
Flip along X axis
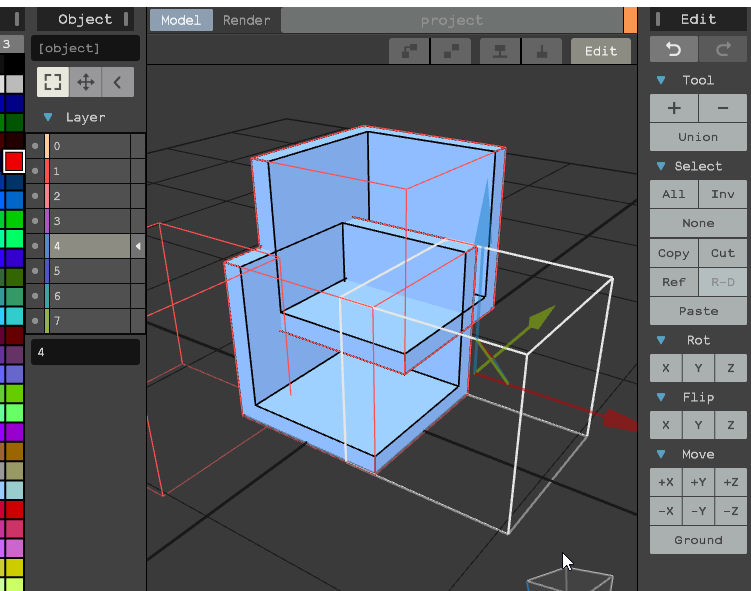coord(666,425)
